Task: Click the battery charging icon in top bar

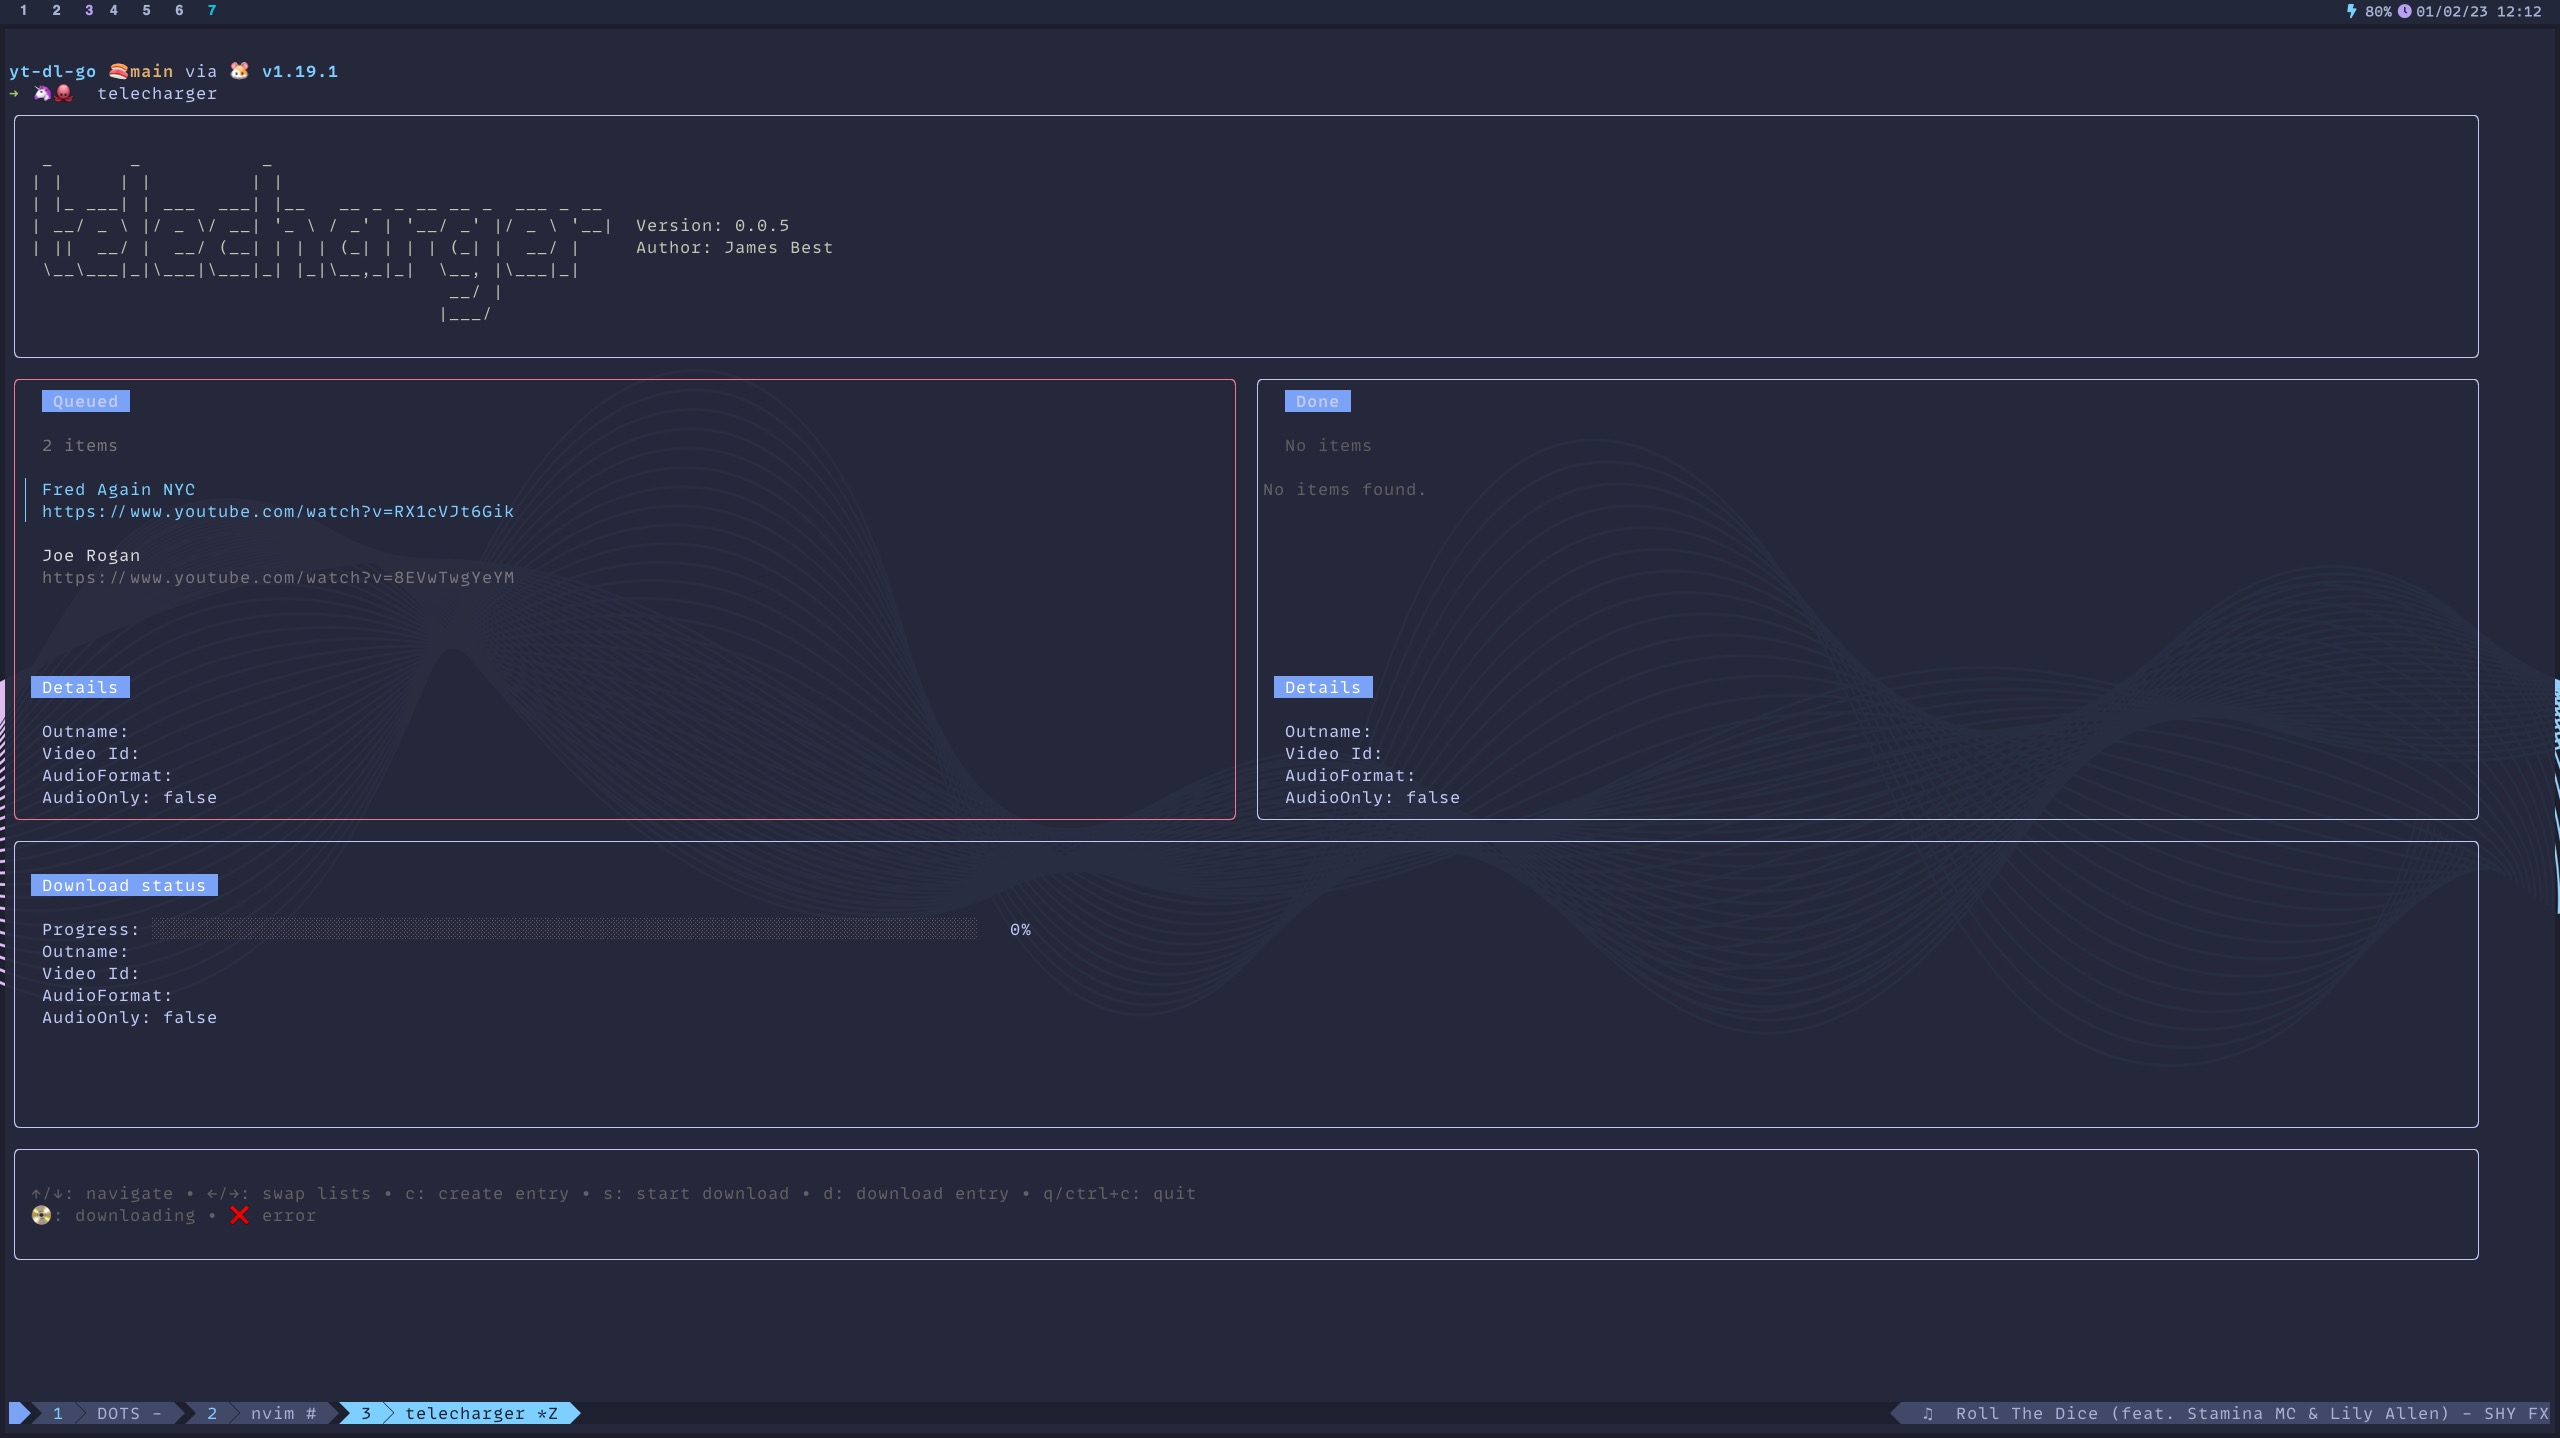Action: coord(2351,11)
